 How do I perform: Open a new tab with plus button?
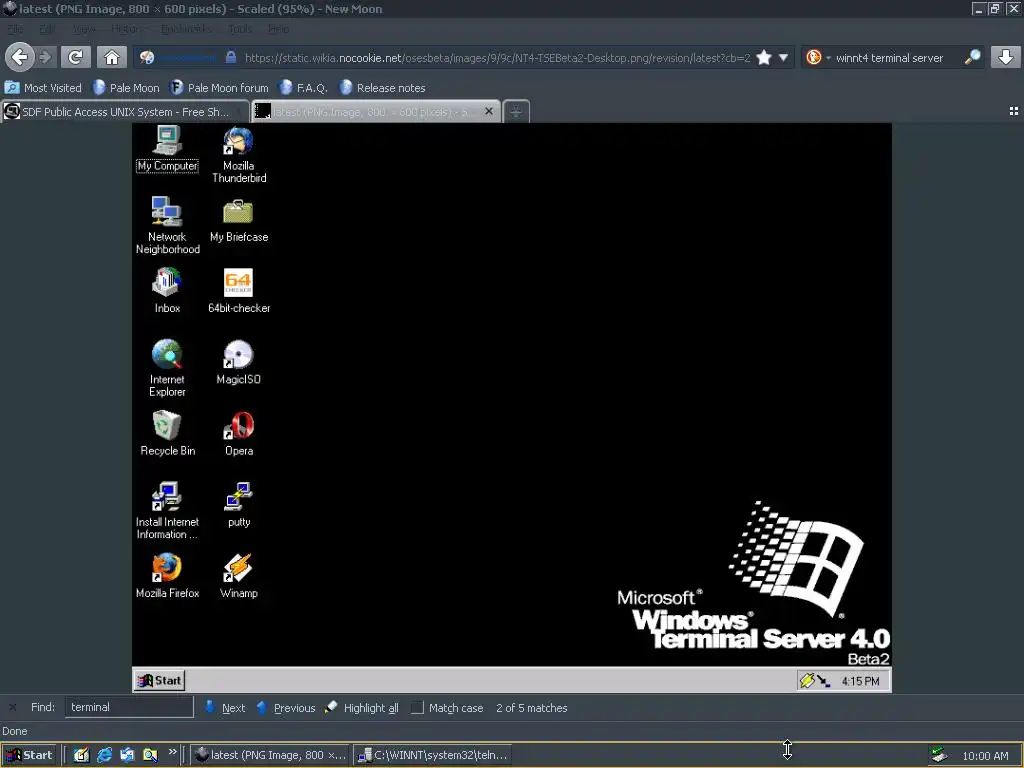tap(516, 112)
